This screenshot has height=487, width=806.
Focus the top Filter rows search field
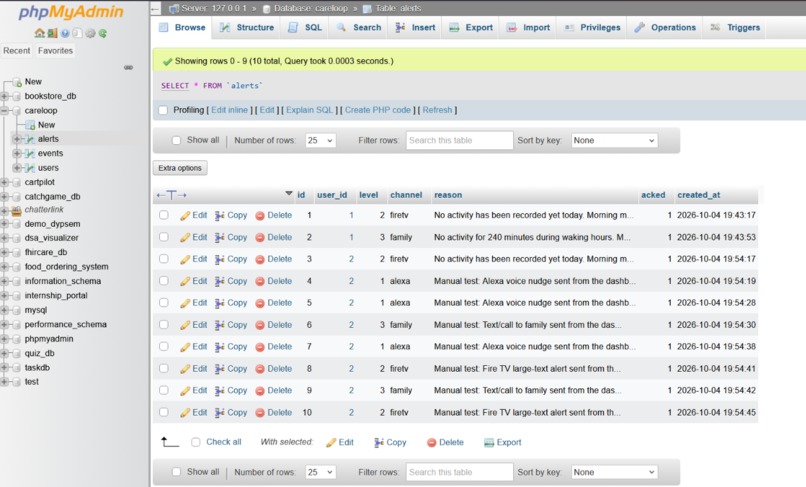460,140
